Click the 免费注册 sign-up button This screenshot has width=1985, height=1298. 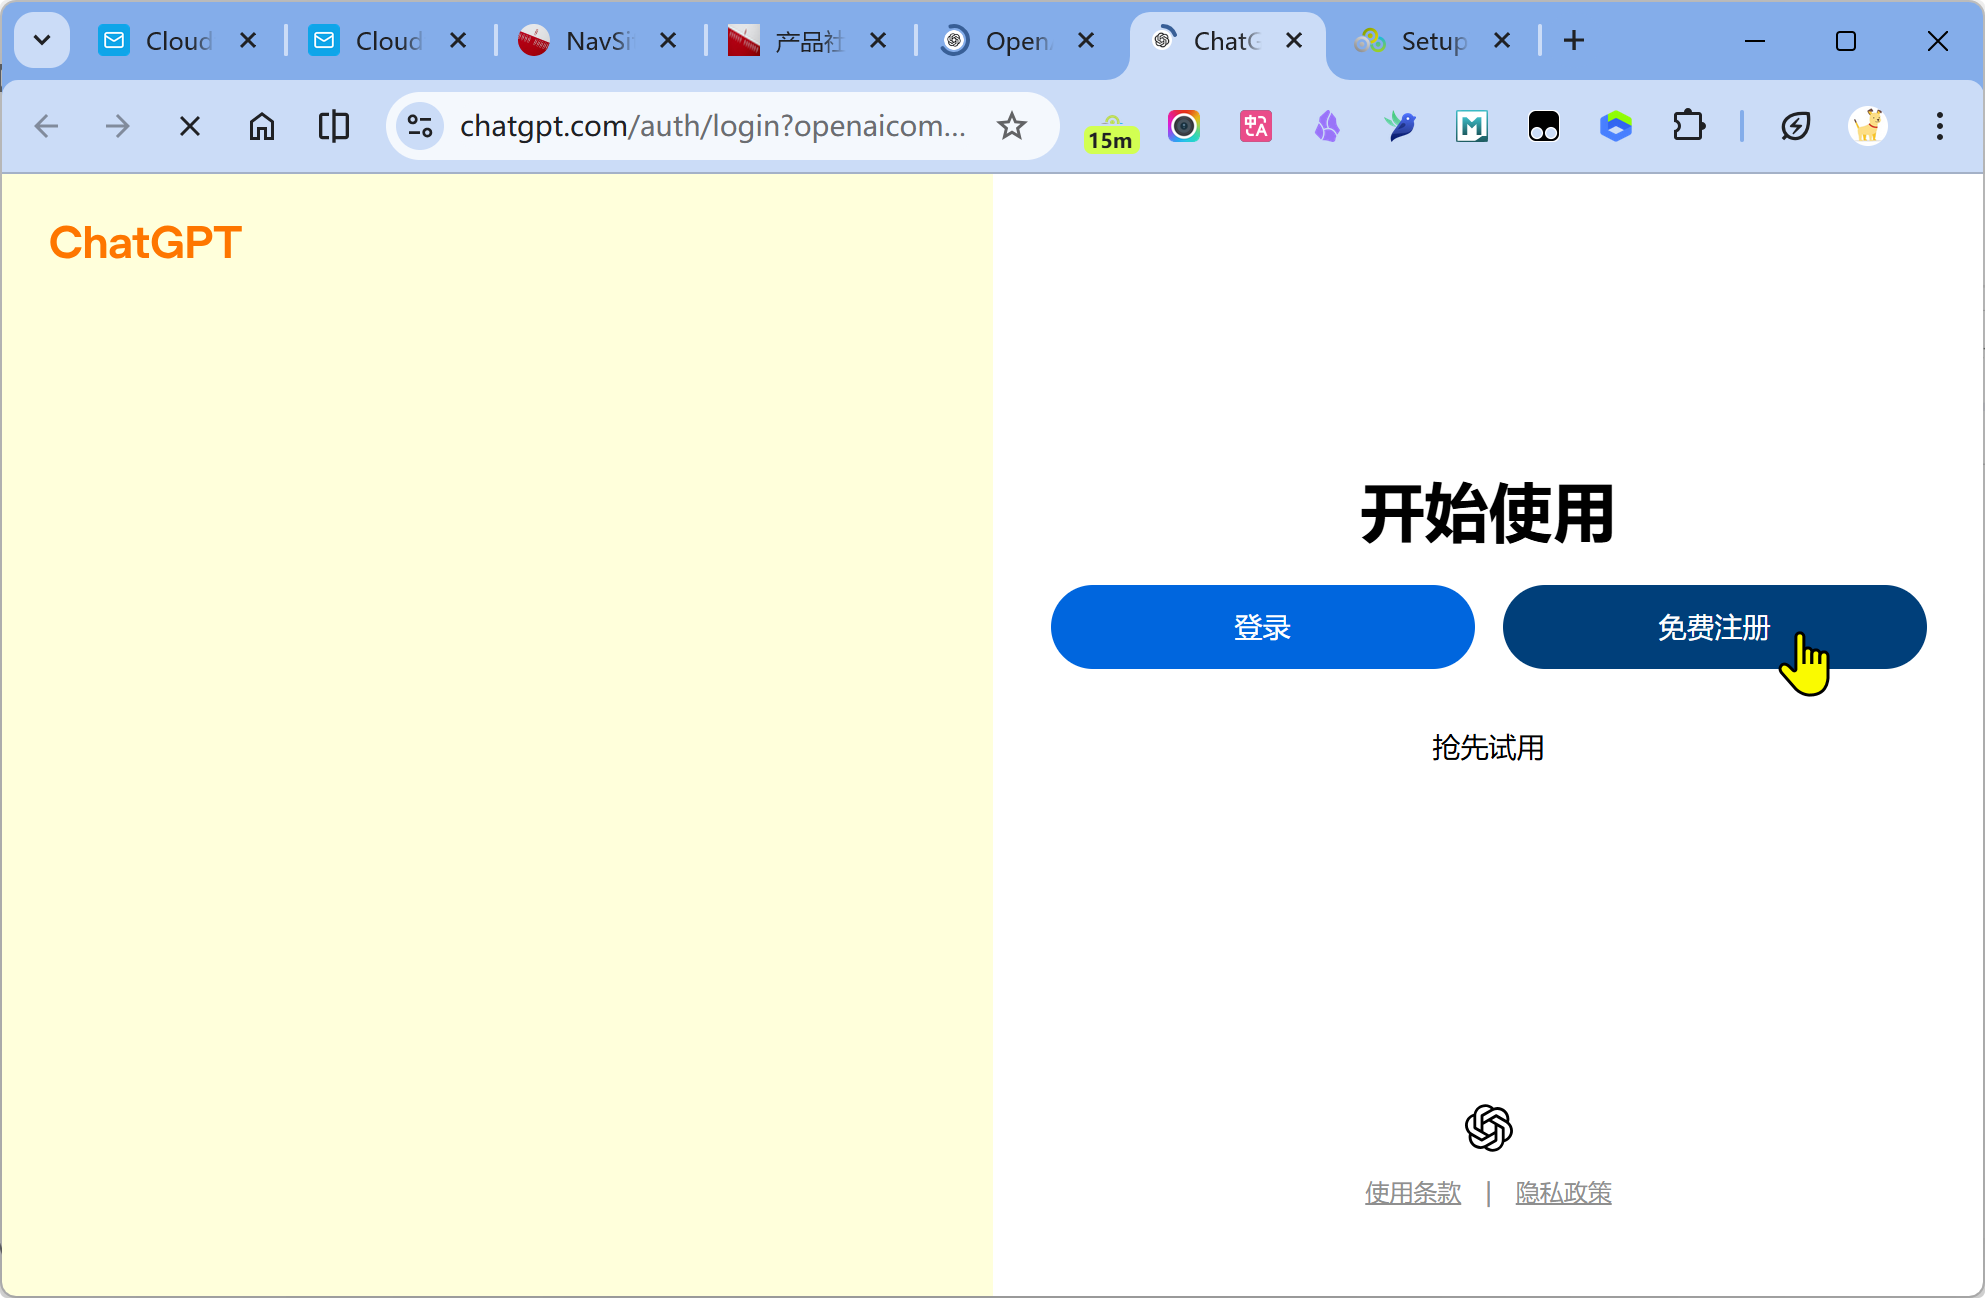(x=1714, y=627)
